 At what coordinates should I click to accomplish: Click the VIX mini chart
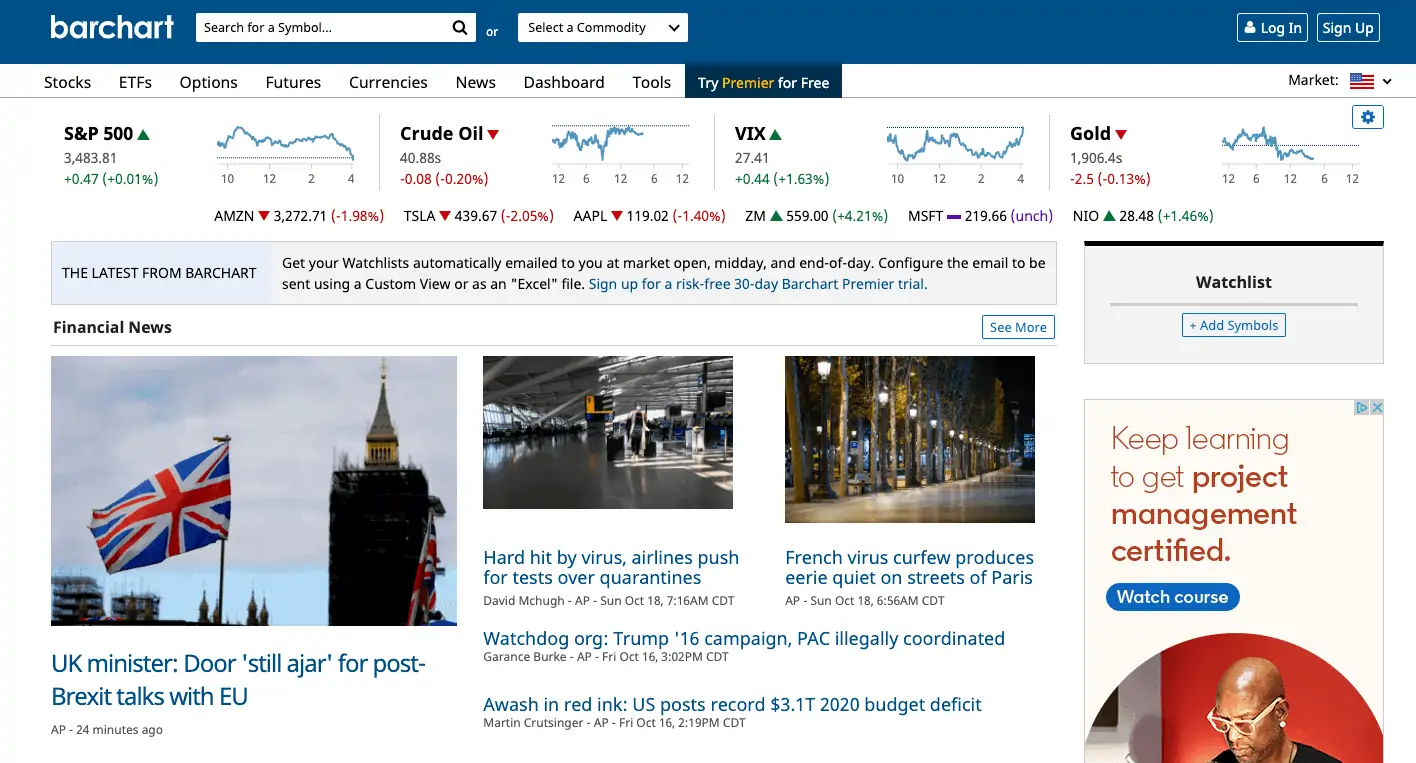(x=955, y=143)
